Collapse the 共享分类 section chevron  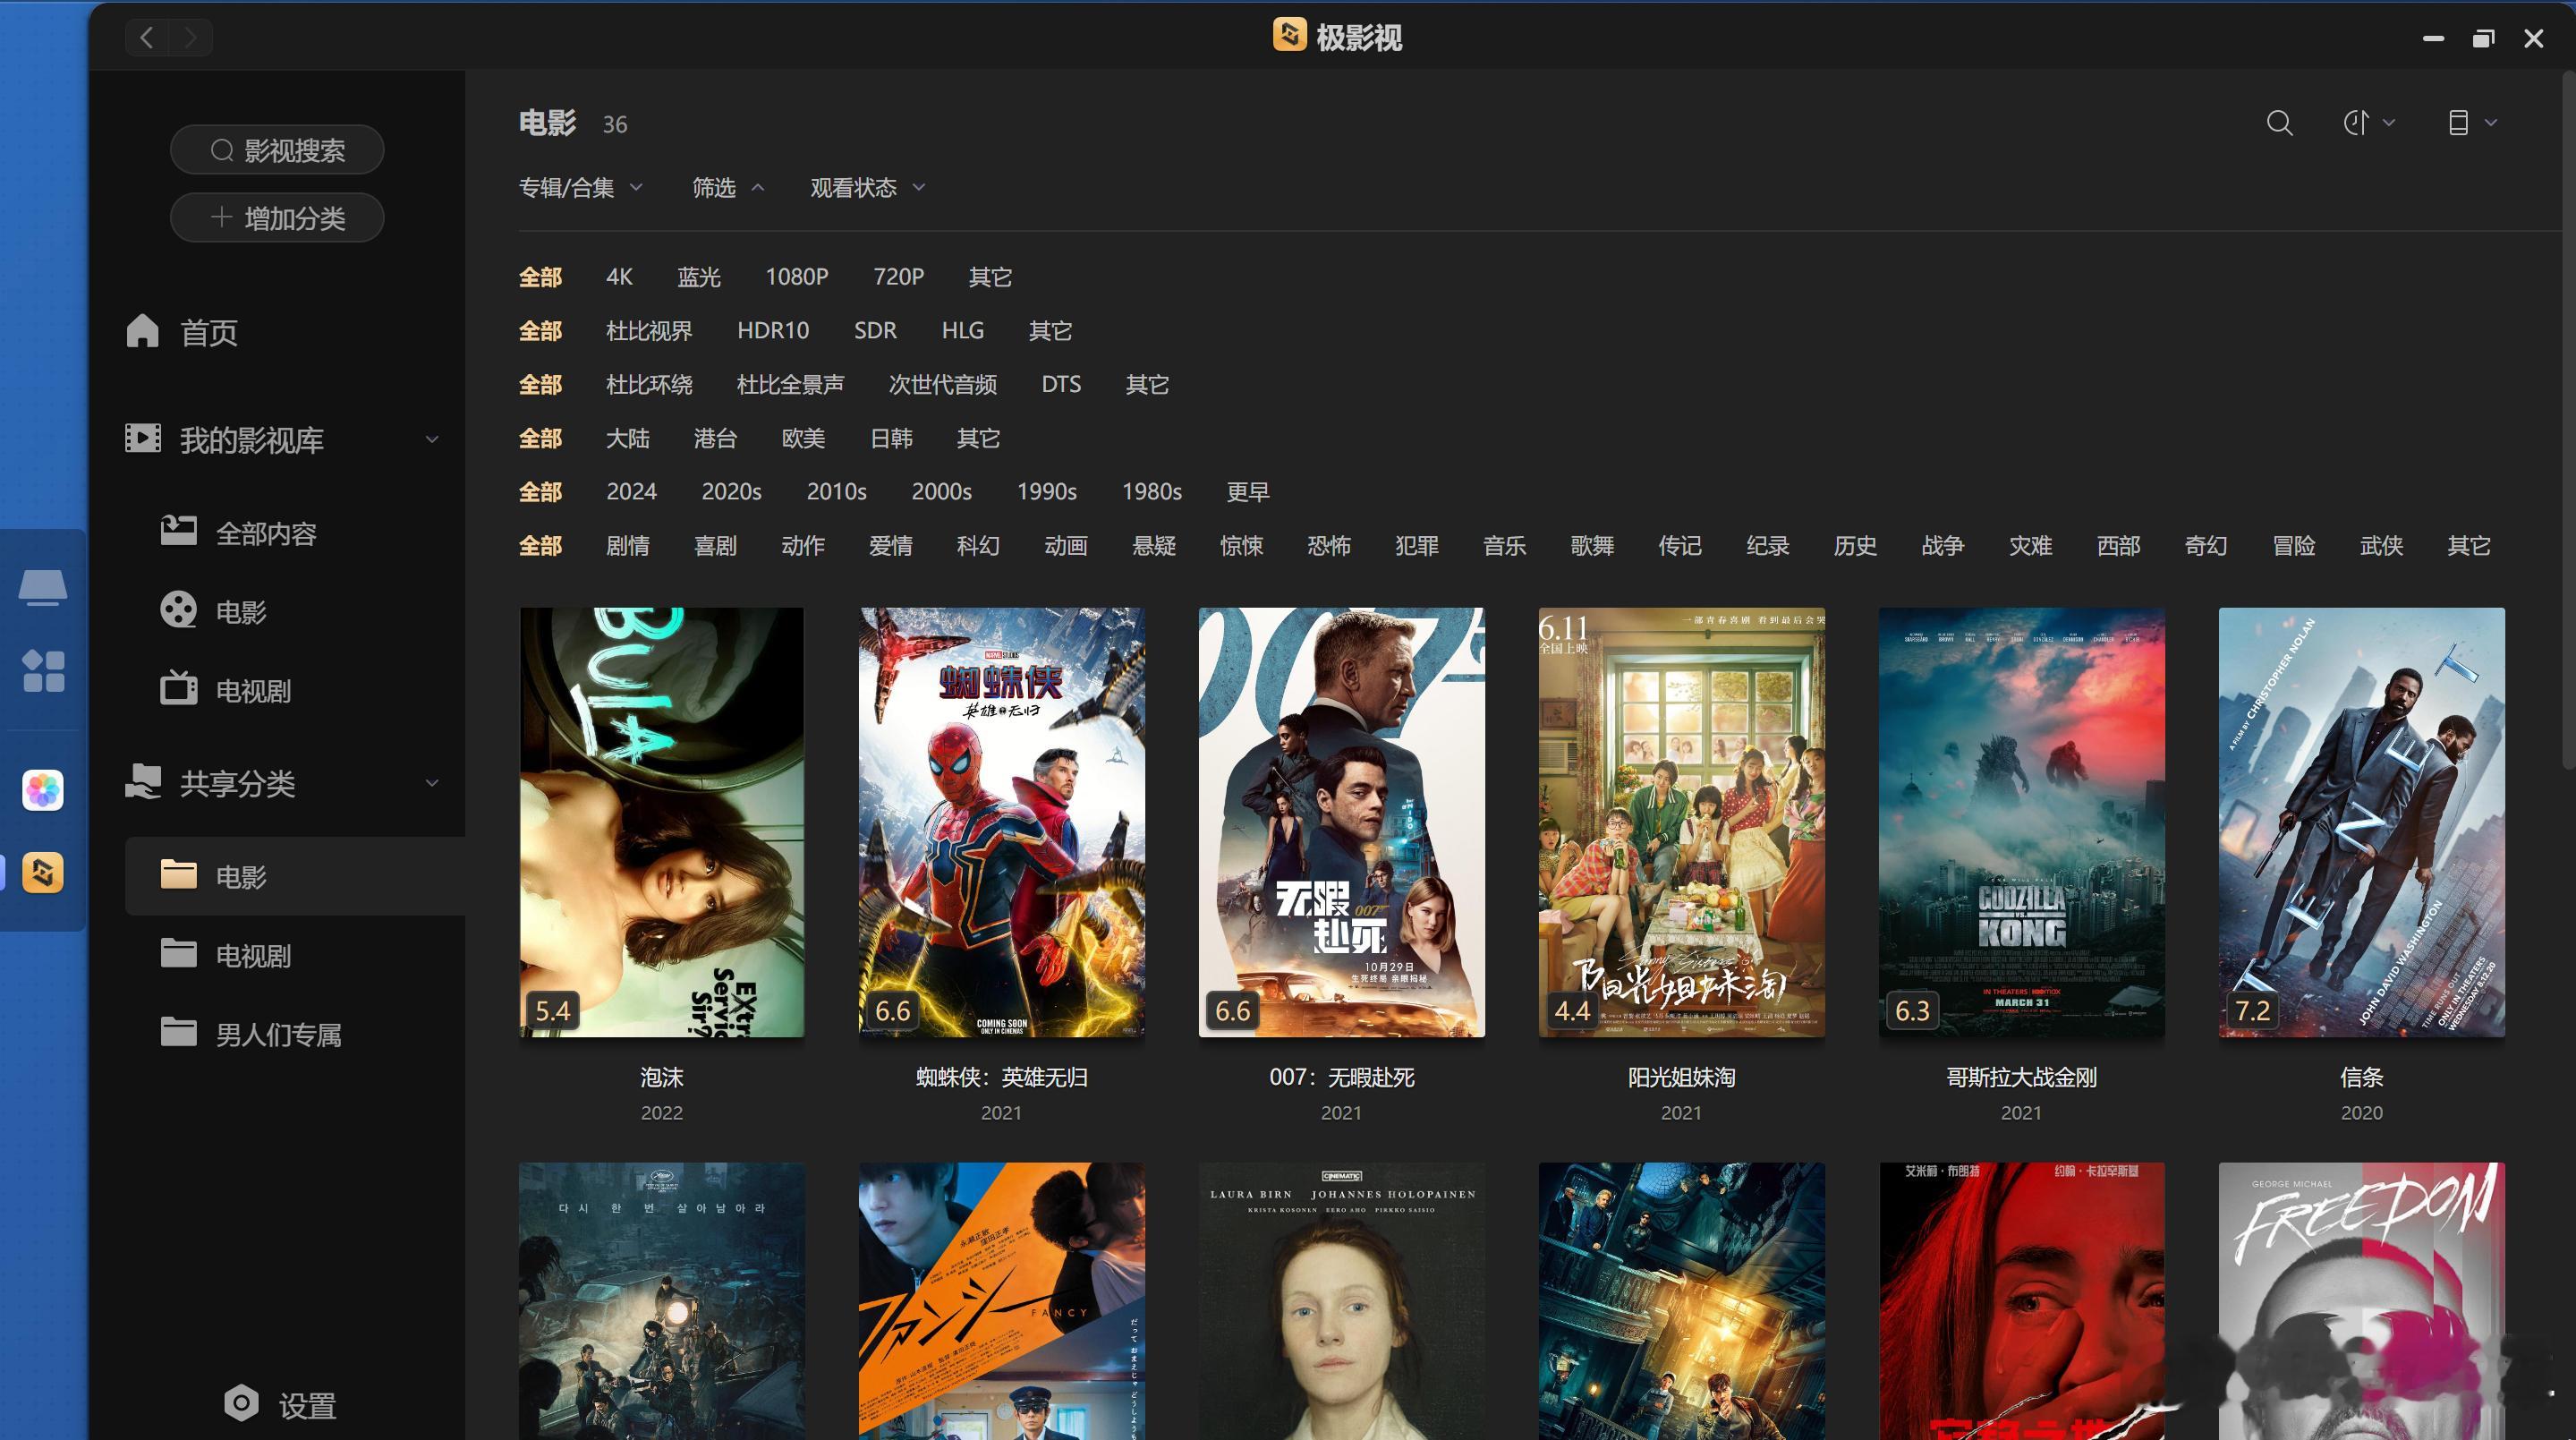pos(432,782)
